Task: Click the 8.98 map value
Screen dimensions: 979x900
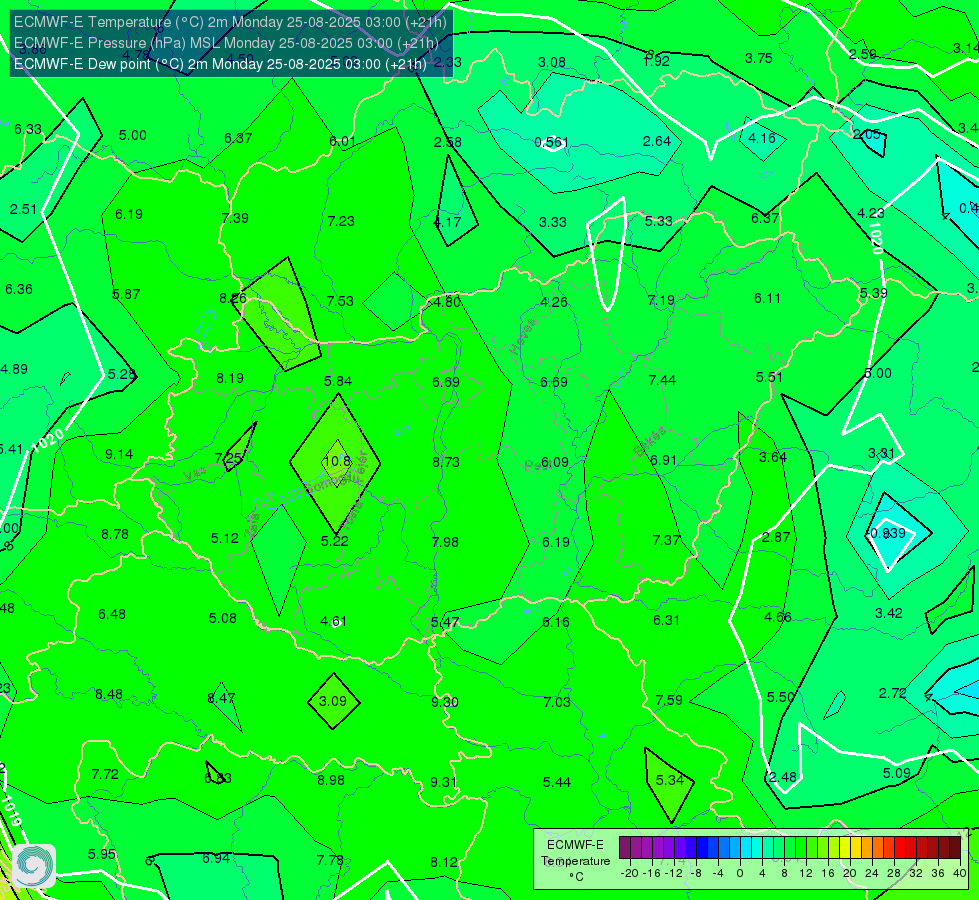Action: click(331, 779)
